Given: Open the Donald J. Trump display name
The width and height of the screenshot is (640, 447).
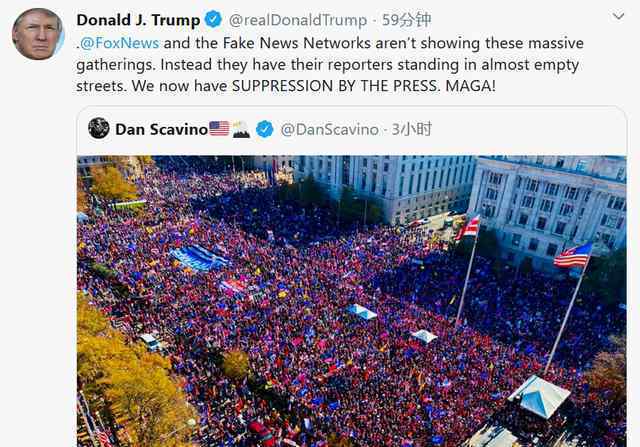Looking at the screenshot, I should pos(138,20).
